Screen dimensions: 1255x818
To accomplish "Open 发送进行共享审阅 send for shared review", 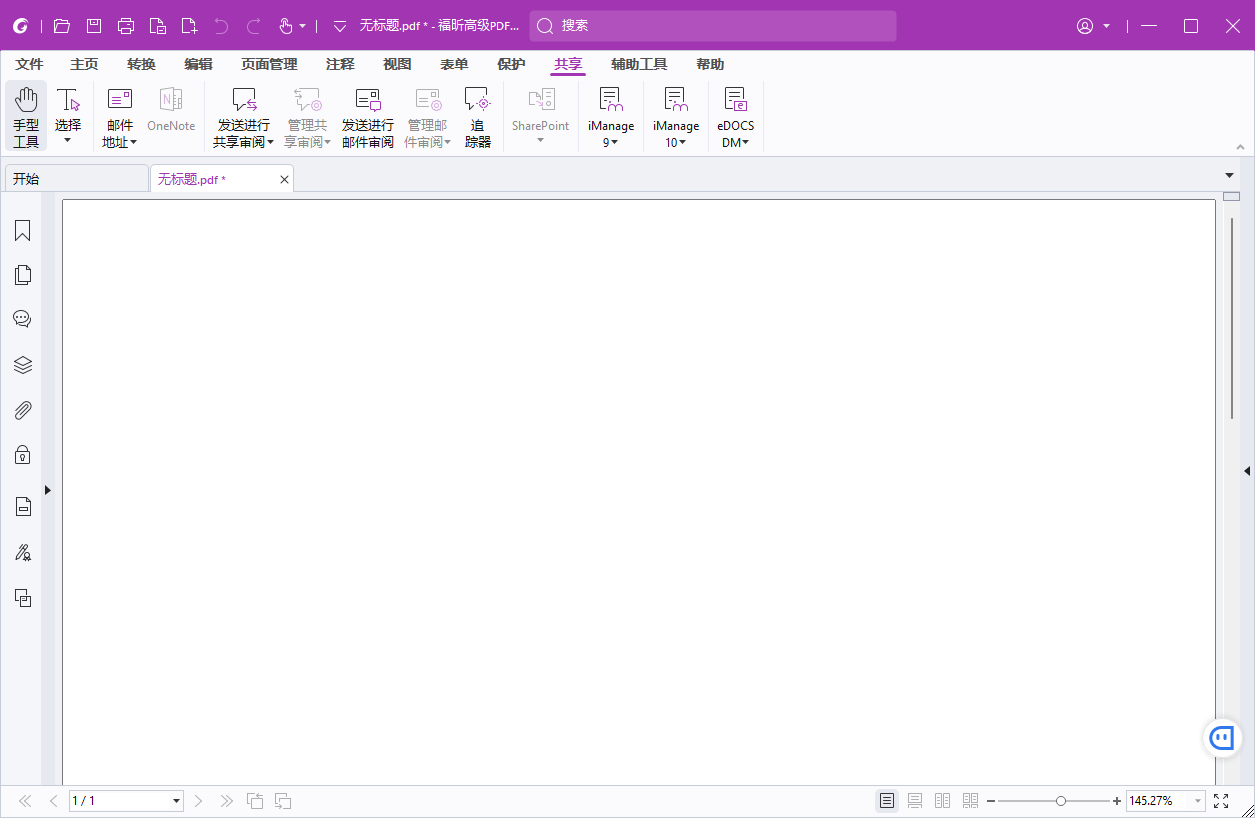I will (x=243, y=116).
